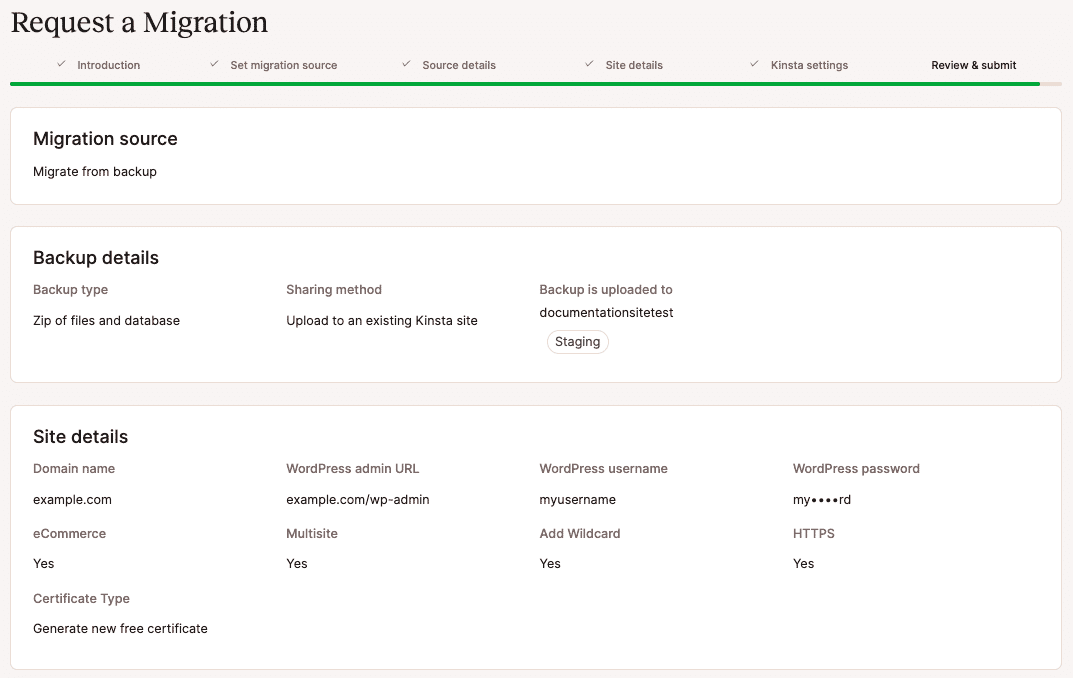Click the Add Wildcard label
1073x678 pixels.
tap(580, 534)
